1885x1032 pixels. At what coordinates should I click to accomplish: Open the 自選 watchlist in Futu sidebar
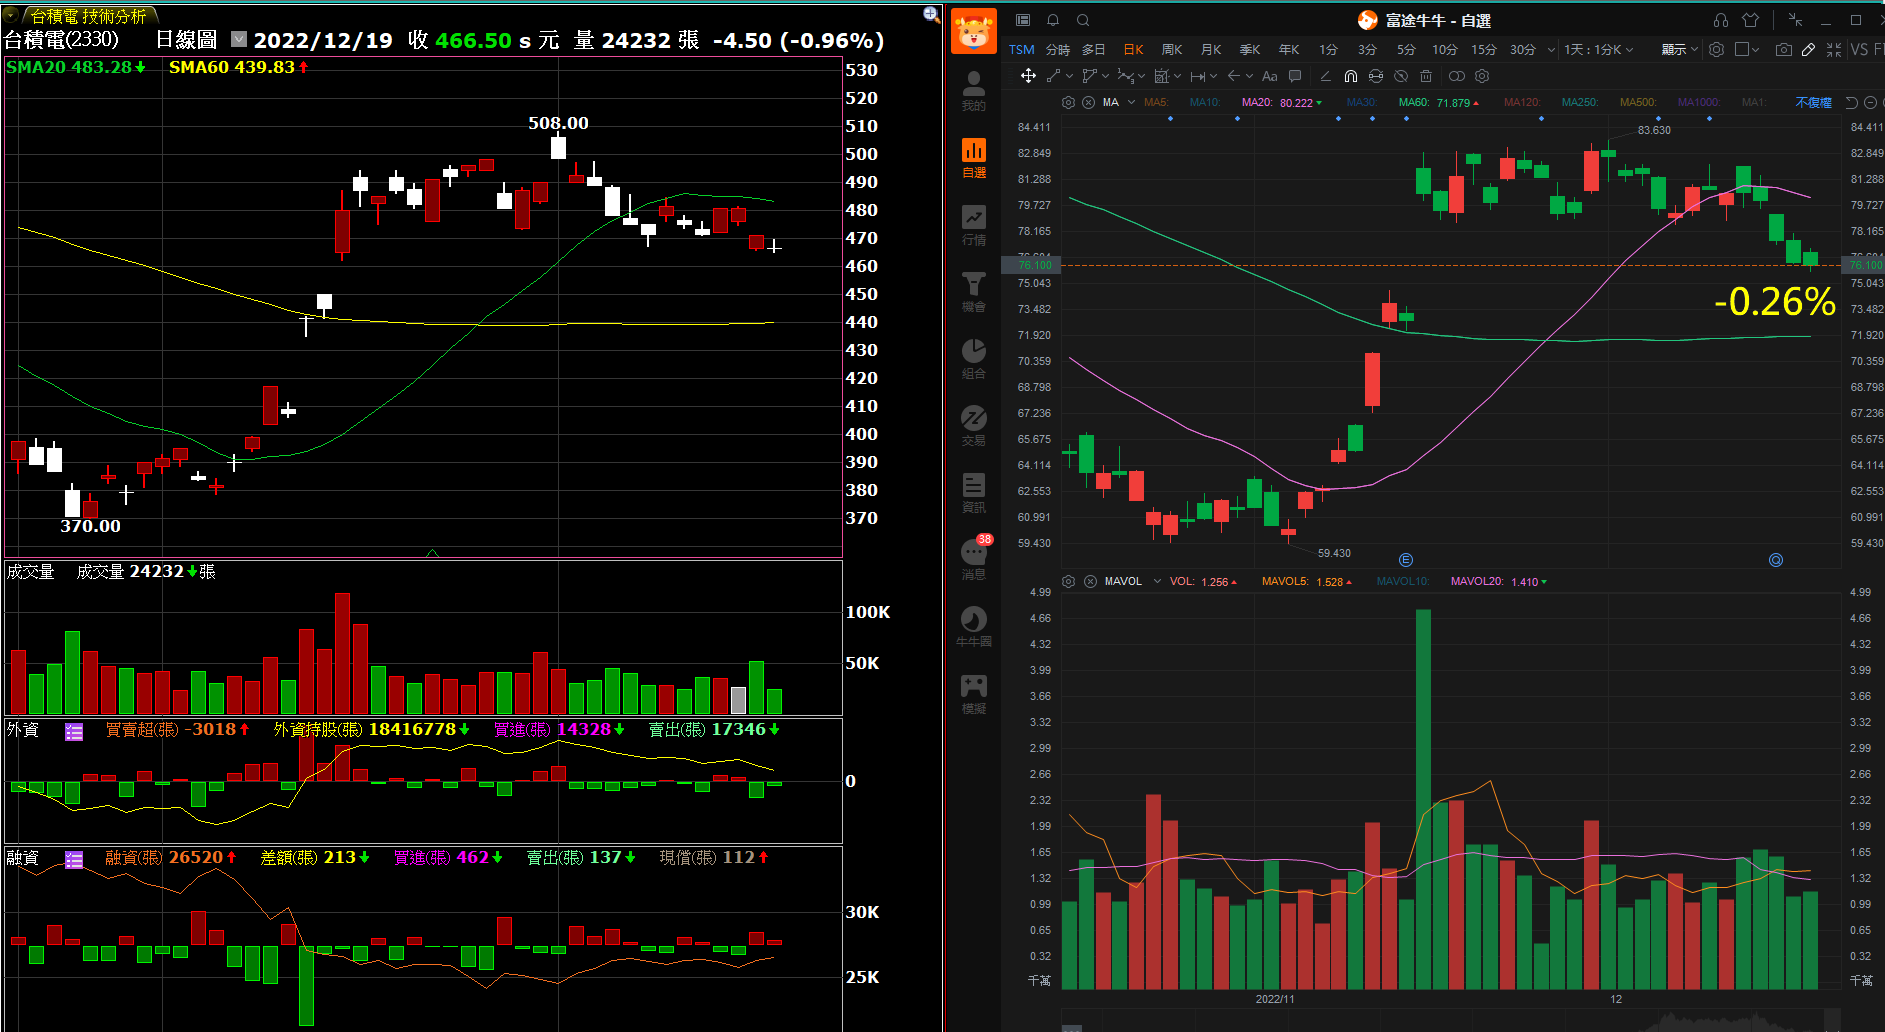[x=973, y=157]
